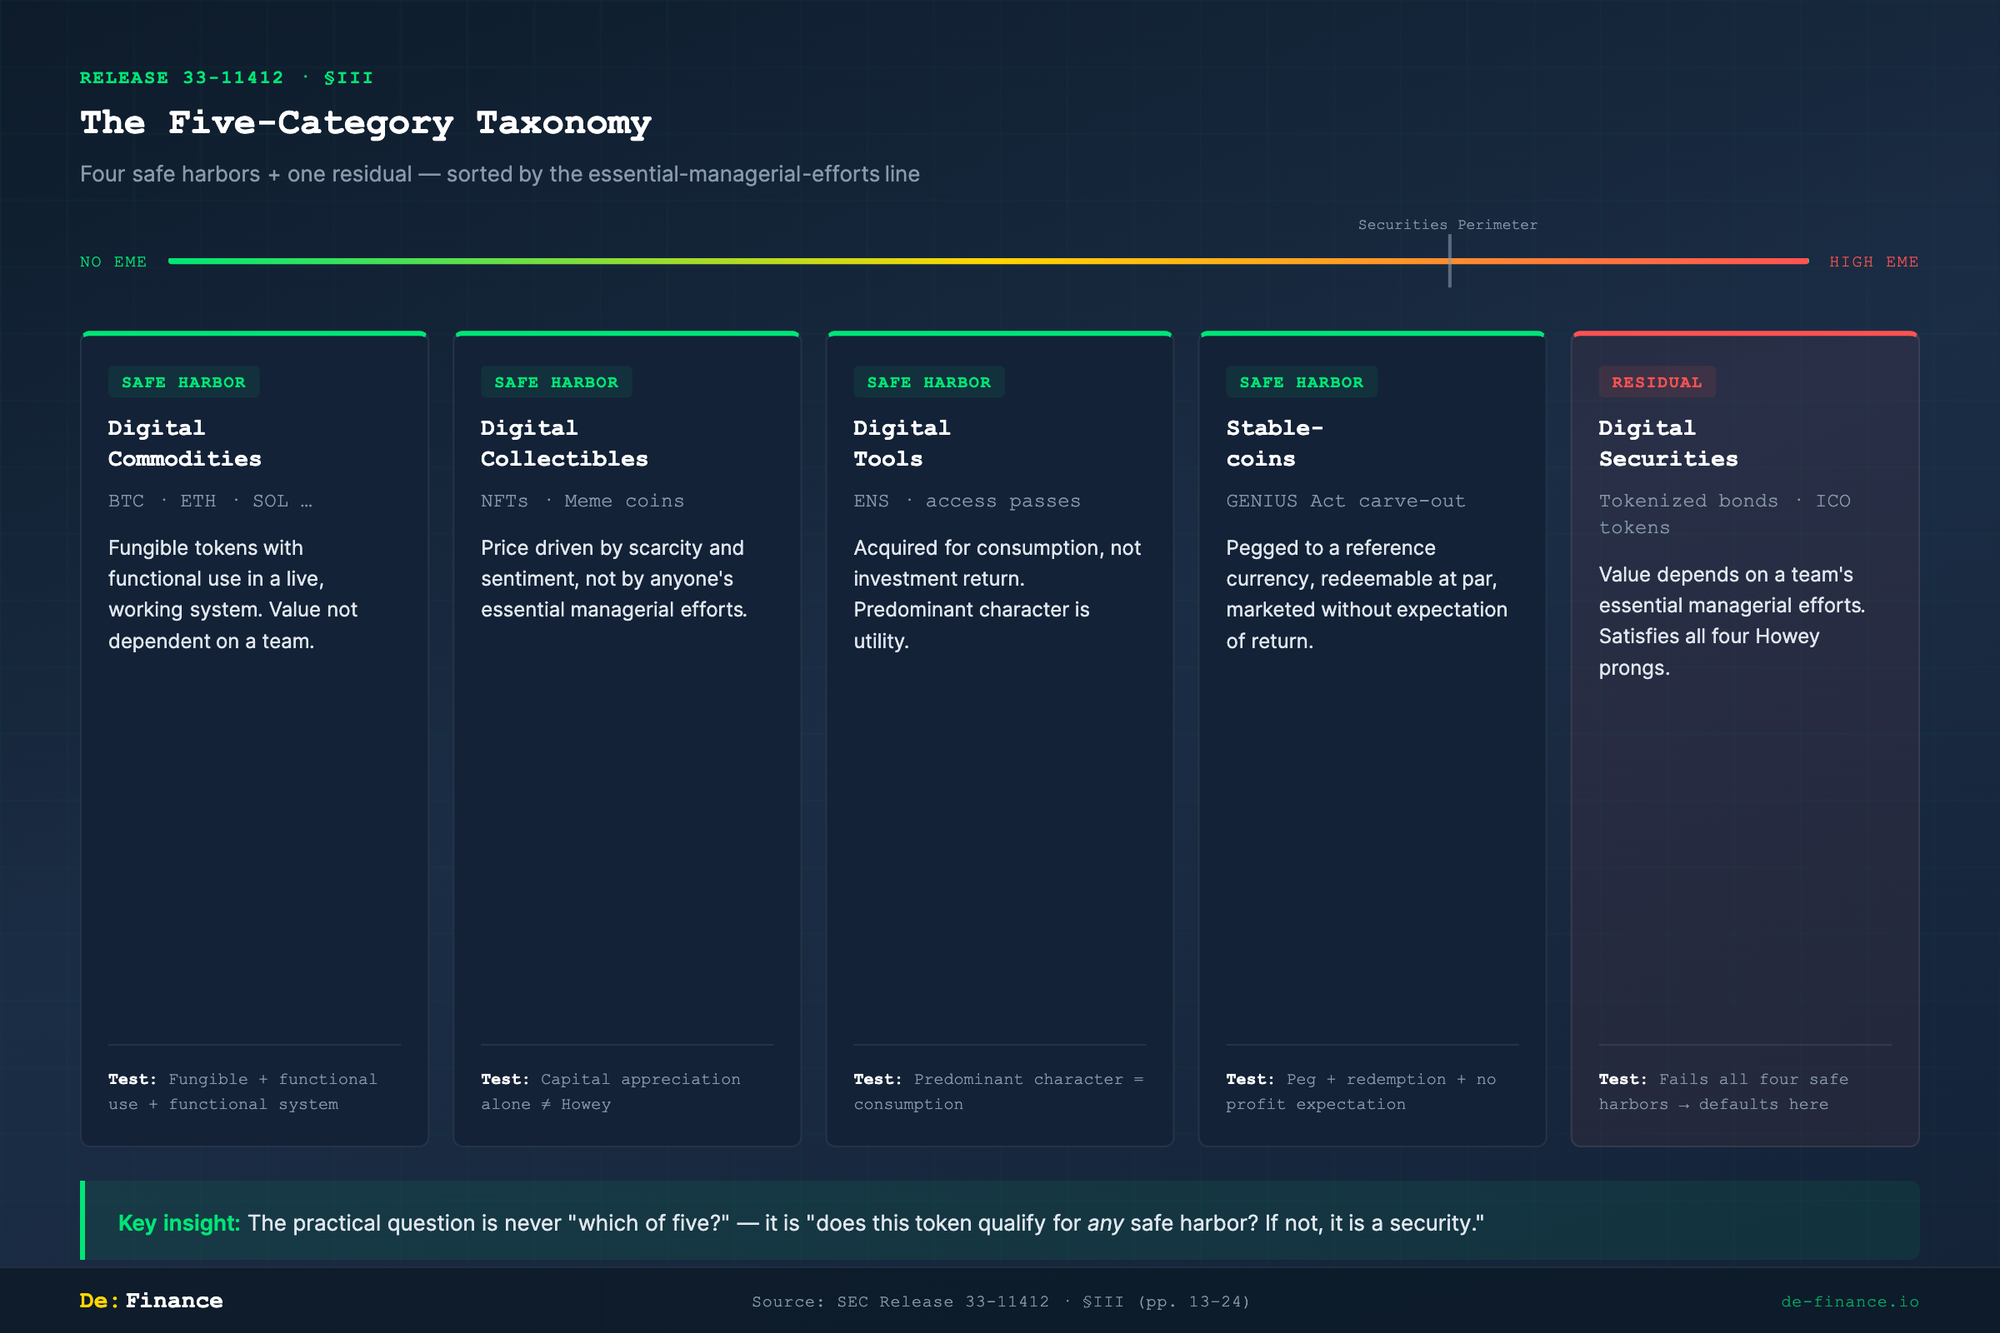Click the Test line in Digital Collectibles card
The image size is (2000, 1333).
point(610,1091)
